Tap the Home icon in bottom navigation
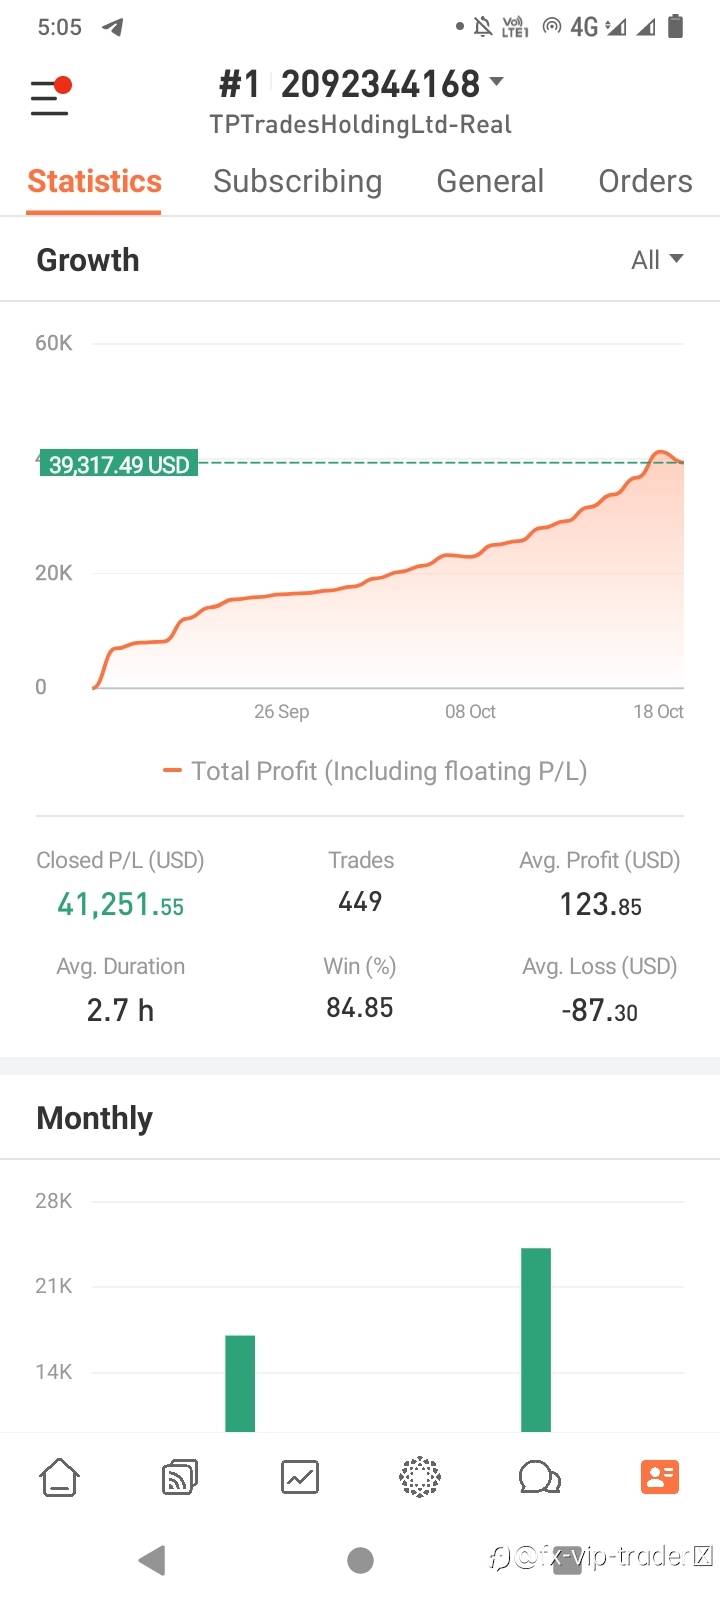Image resolution: width=720 pixels, height=1600 pixels. pos(59,1477)
